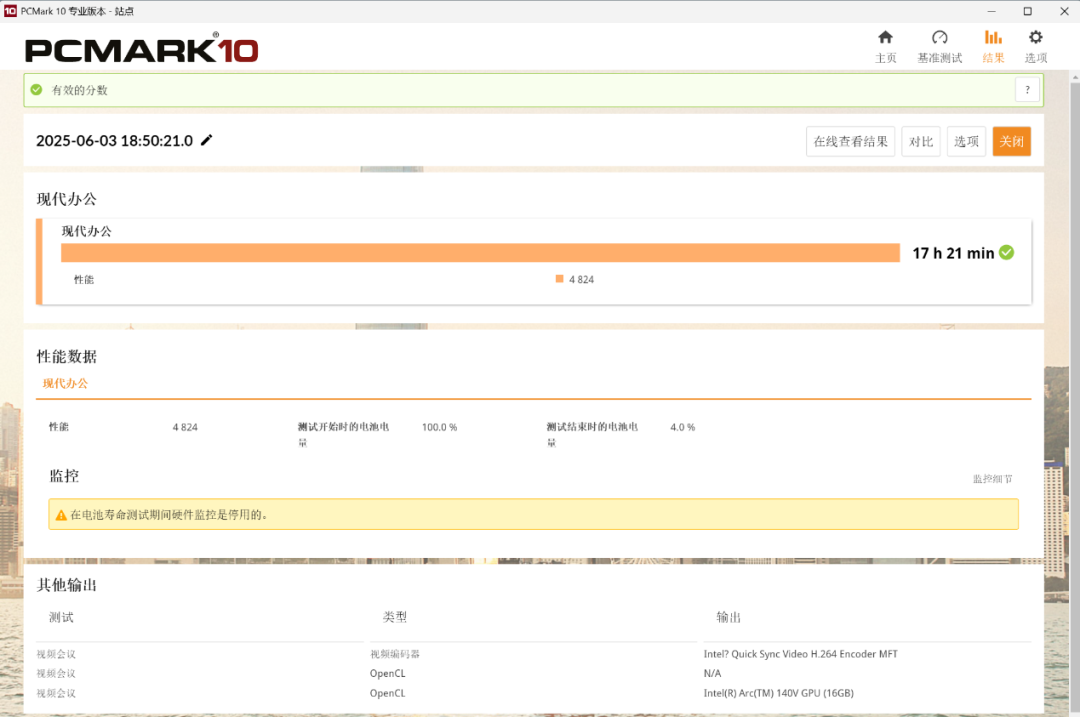The width and height of the screenshot is (1080, 717).
Task: Click the scrollbar up arrow
Action: coord(1074,76)
